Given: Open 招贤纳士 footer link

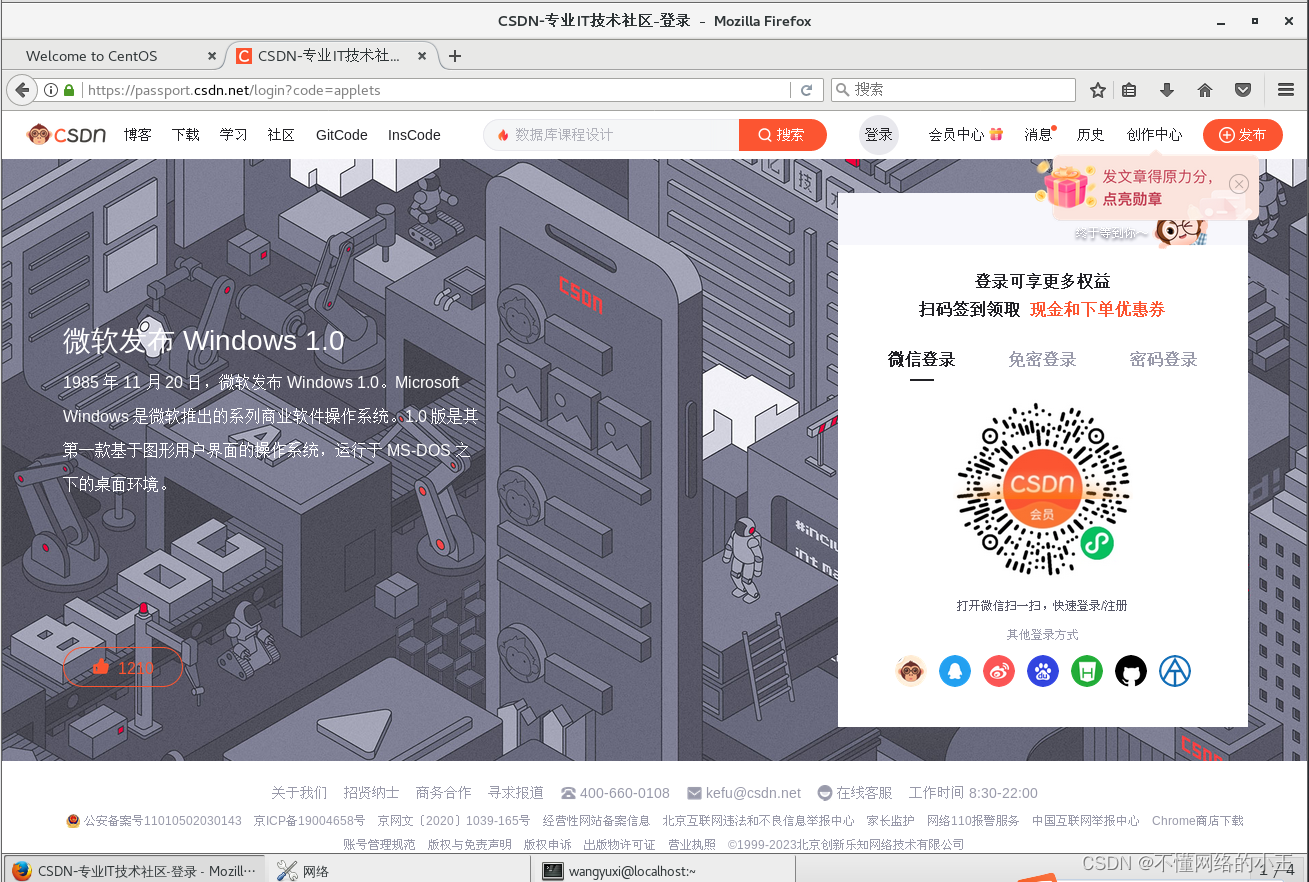Looking at the screenshot, I should (x=371, y=793).
